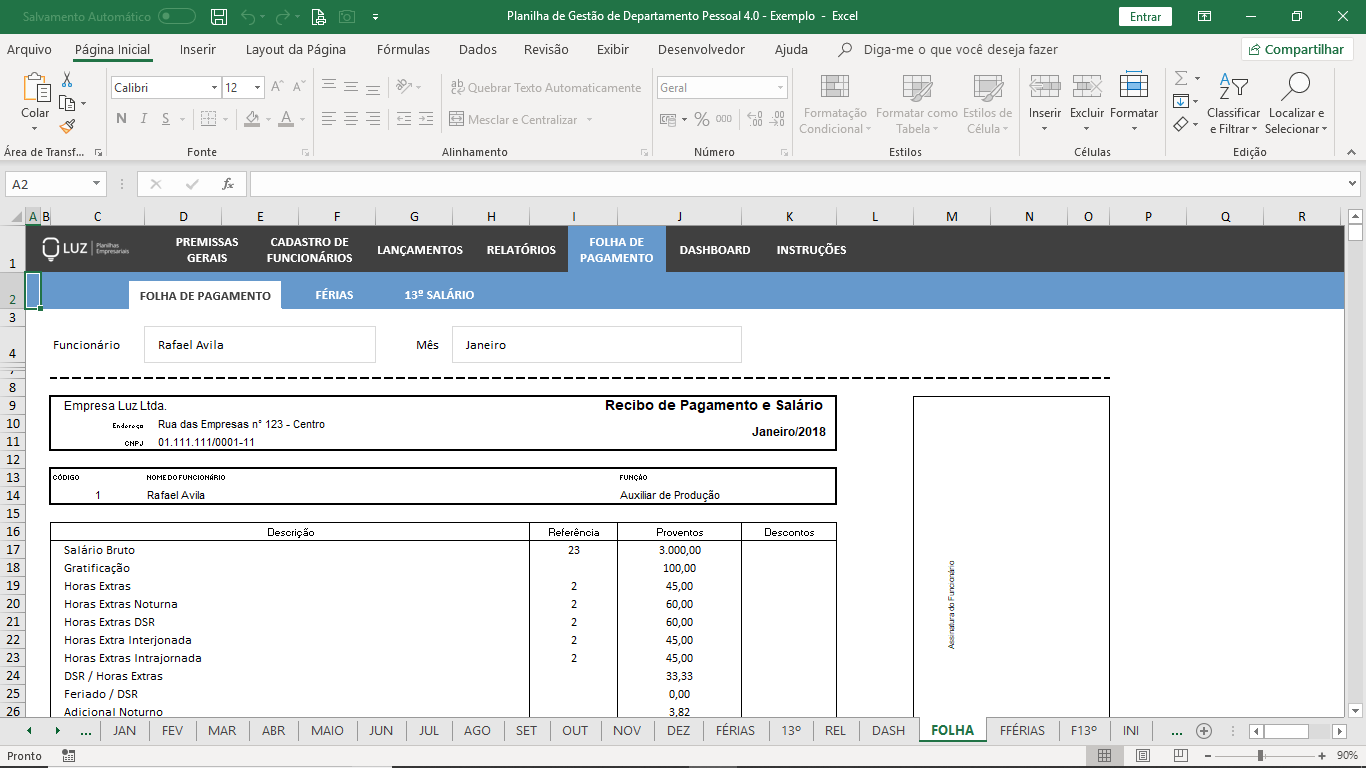The width and height of the screenshot is (1366, 768).
Task: Go to CADASTRO DE FUNCIONÁRIOS navigation link
Action: tap(309, 250)
